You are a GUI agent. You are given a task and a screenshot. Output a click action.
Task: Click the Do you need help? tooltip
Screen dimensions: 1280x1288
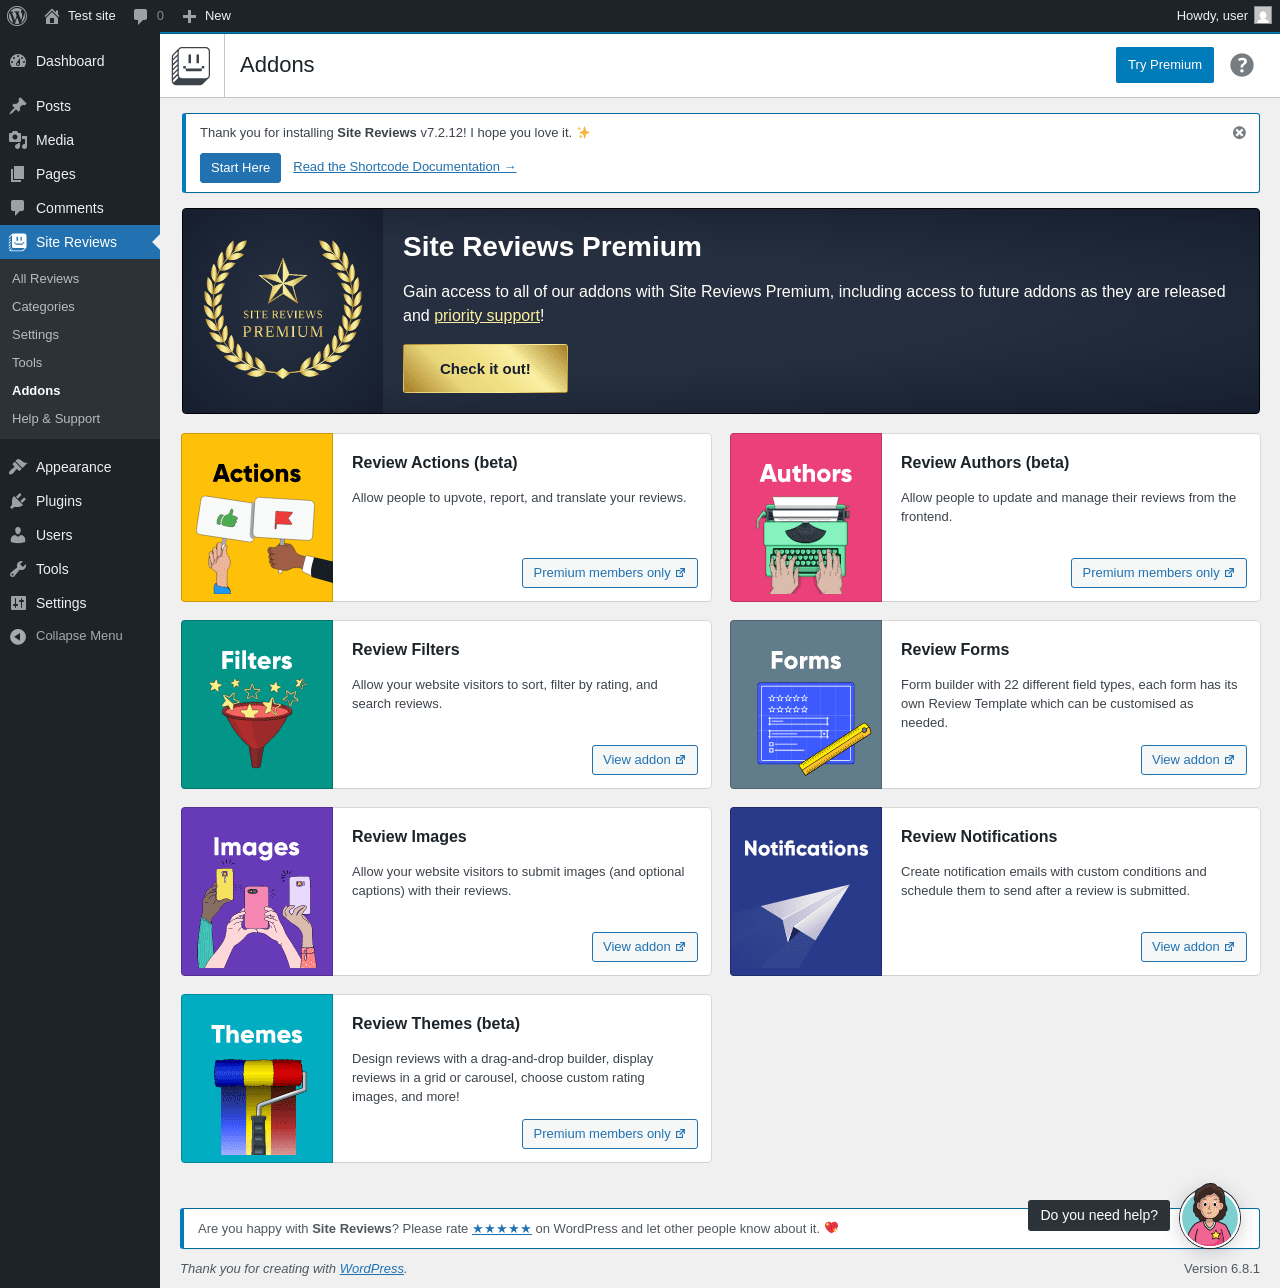pyautogui.click(x=1099, y=1215)
